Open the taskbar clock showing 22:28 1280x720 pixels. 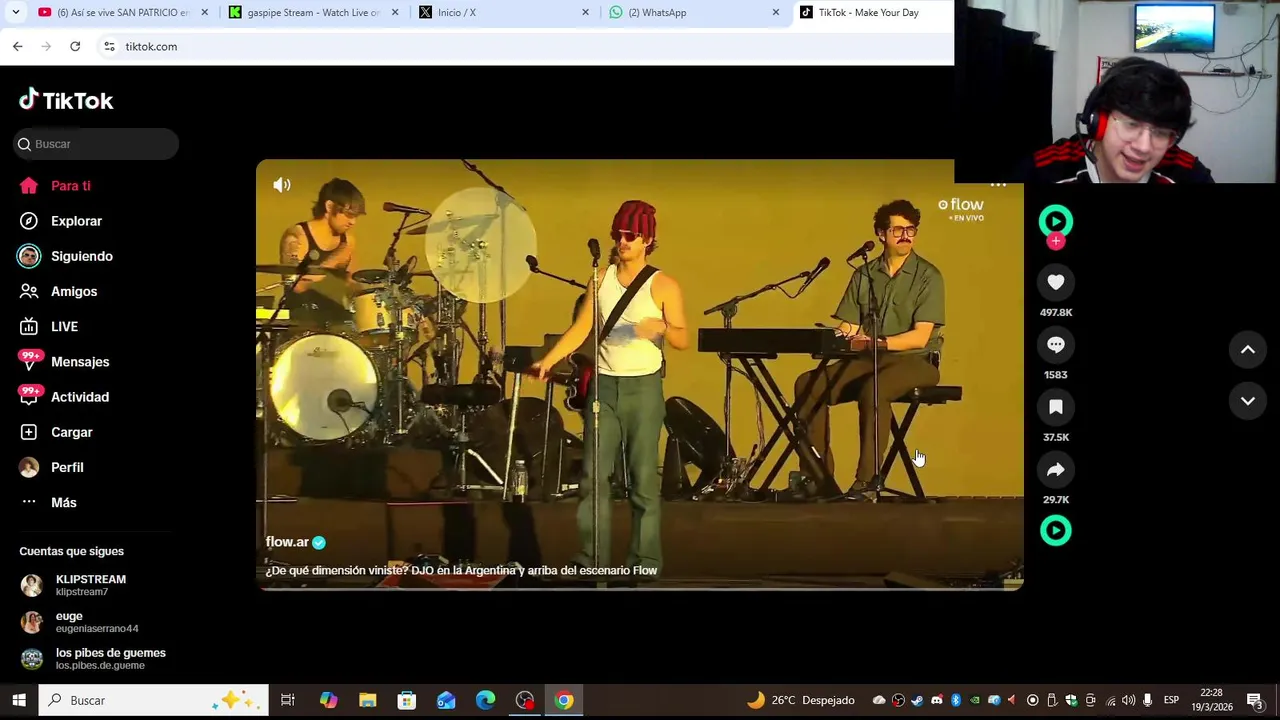[1211, 700]
